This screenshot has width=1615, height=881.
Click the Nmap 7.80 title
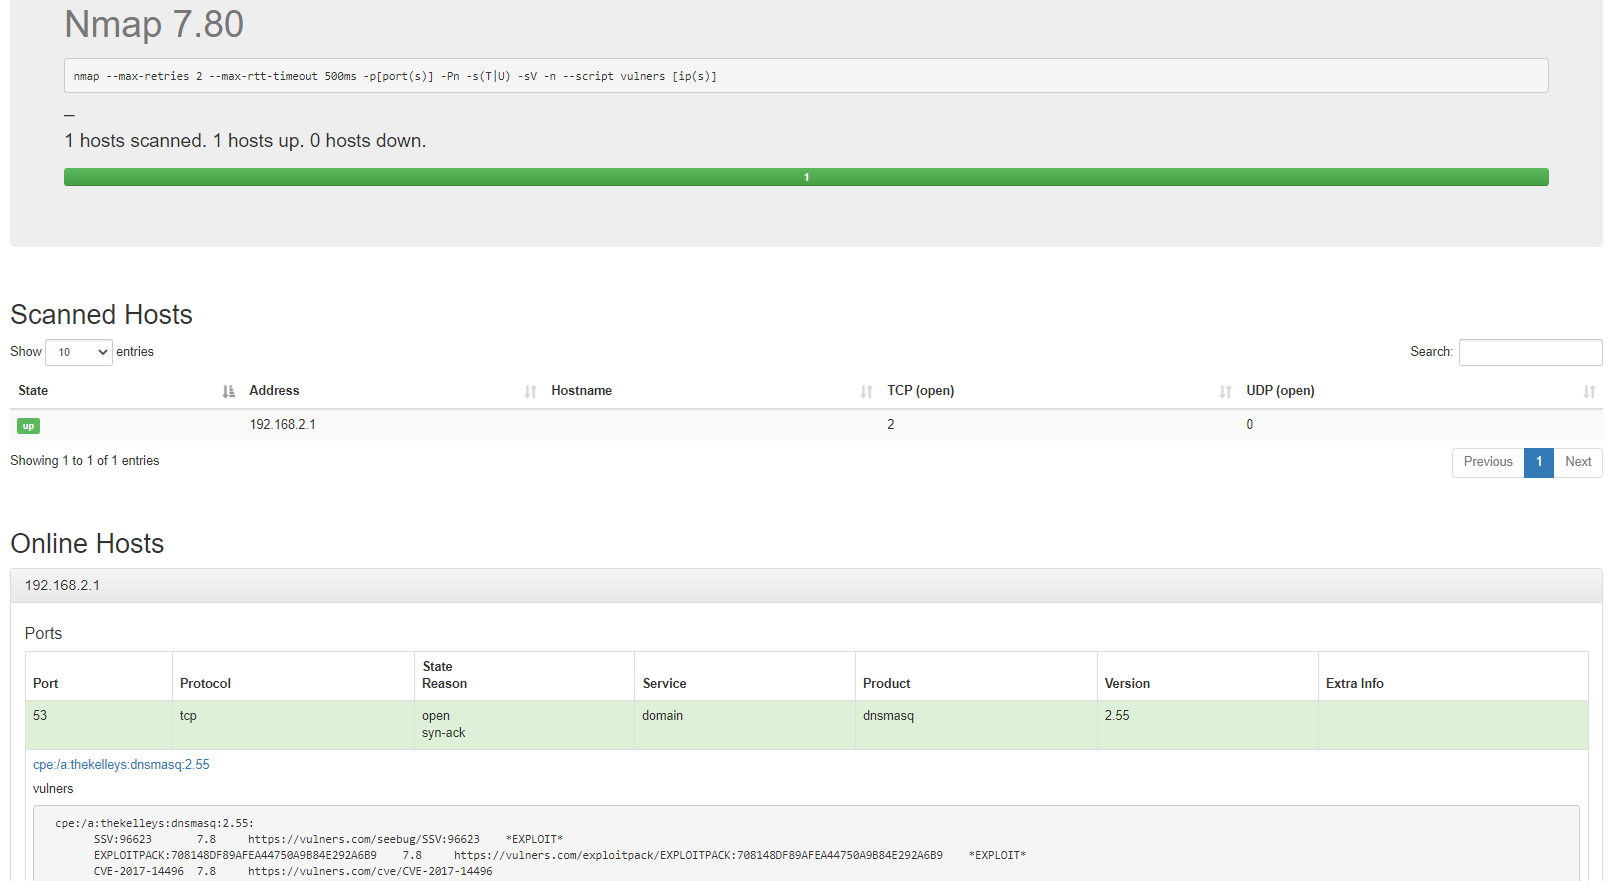[x=154, y=24]
